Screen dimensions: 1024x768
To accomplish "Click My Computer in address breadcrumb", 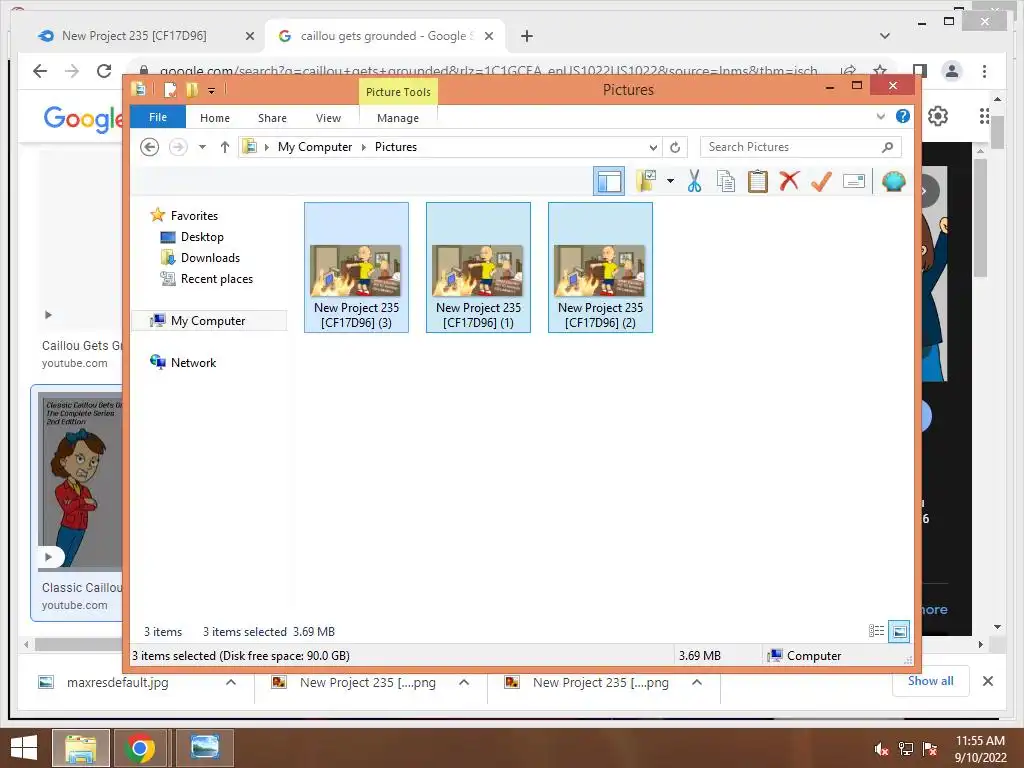I will point(315,147).
